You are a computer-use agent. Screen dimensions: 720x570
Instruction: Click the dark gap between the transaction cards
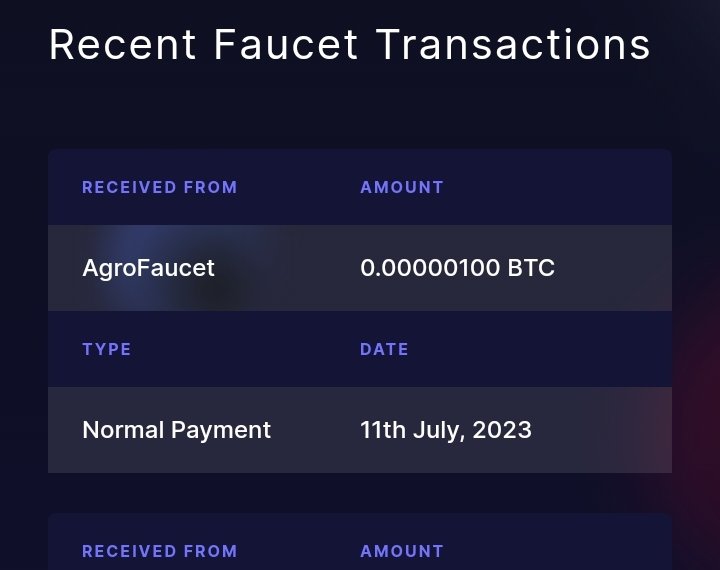click(360, 493)
